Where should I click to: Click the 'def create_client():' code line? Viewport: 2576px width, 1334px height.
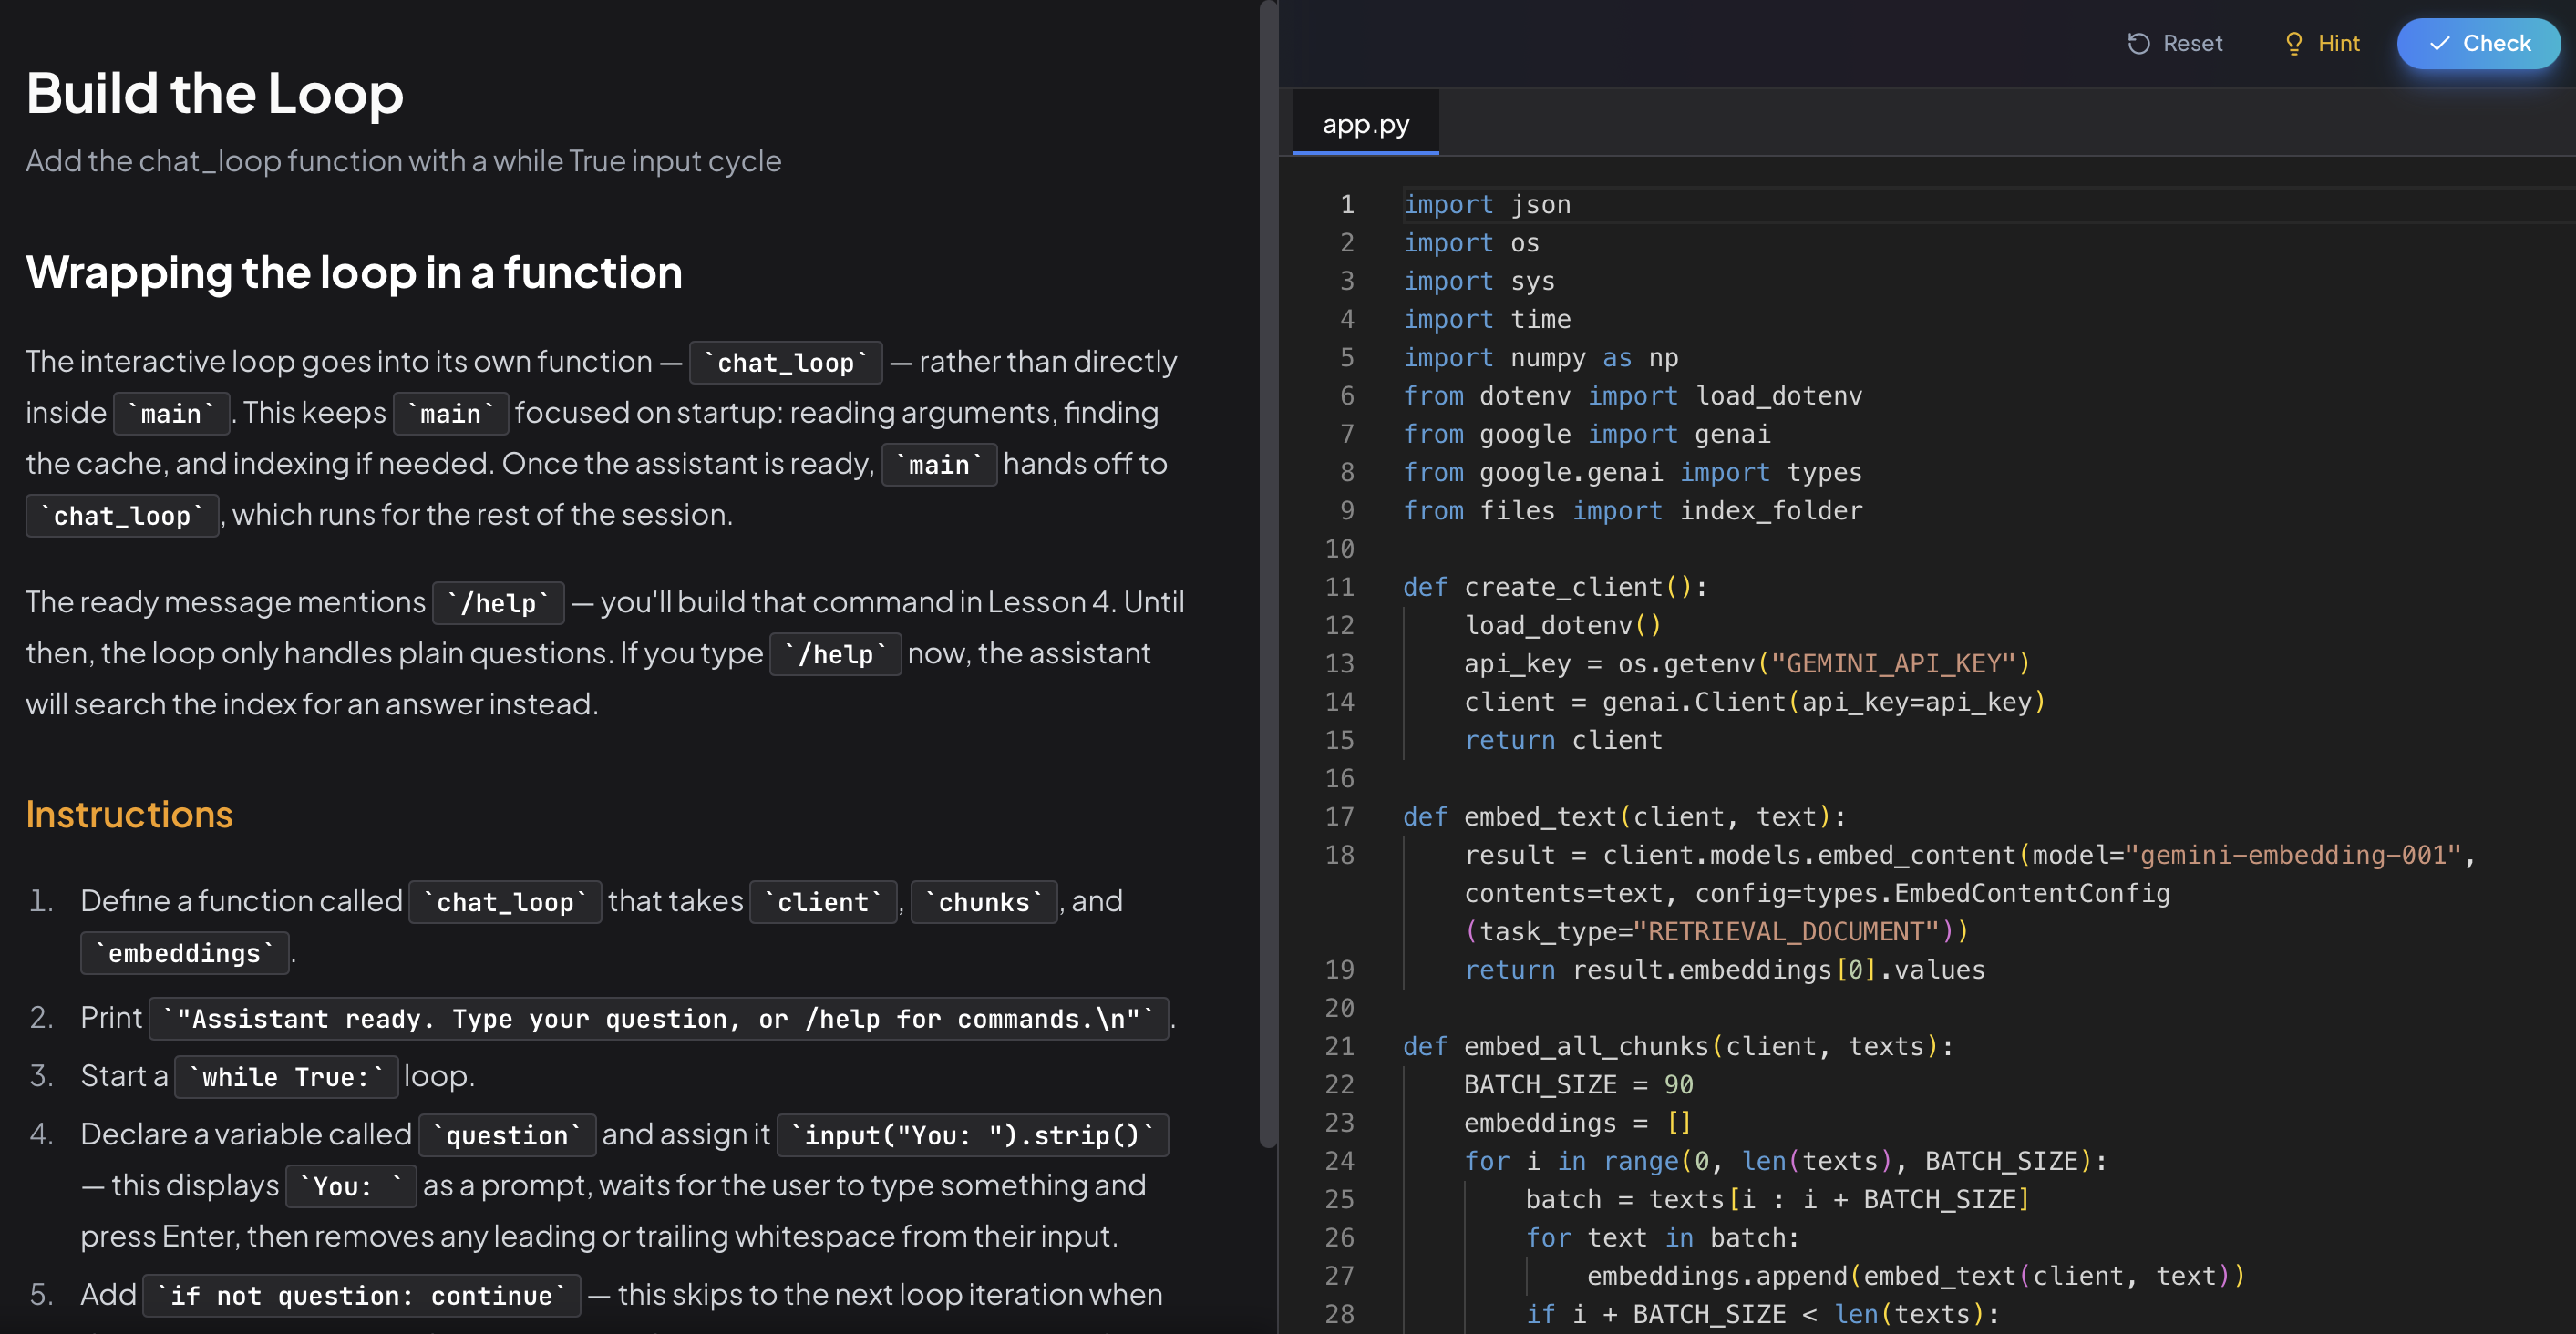point(1554,587)
